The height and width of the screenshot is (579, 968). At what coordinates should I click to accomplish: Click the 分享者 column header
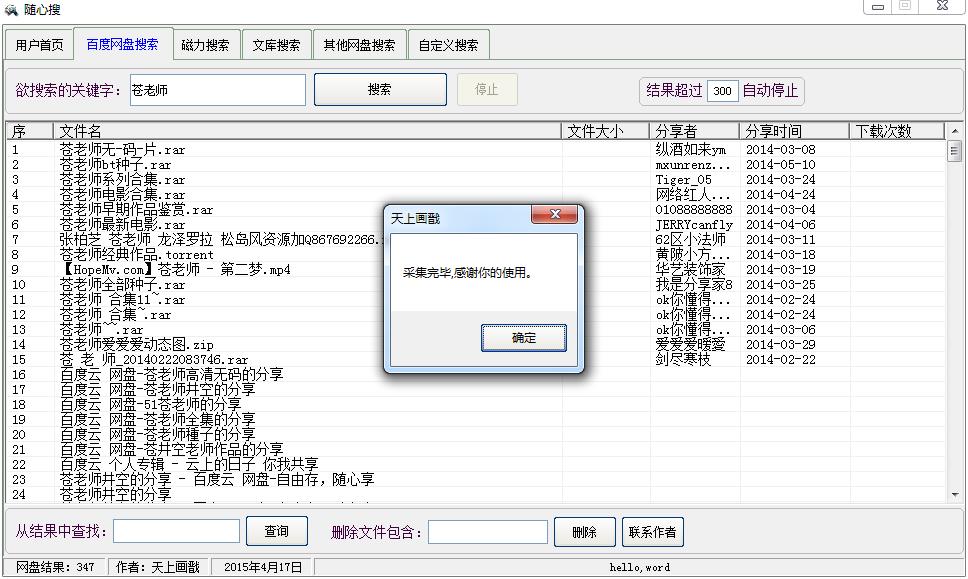tap(694, 131)
